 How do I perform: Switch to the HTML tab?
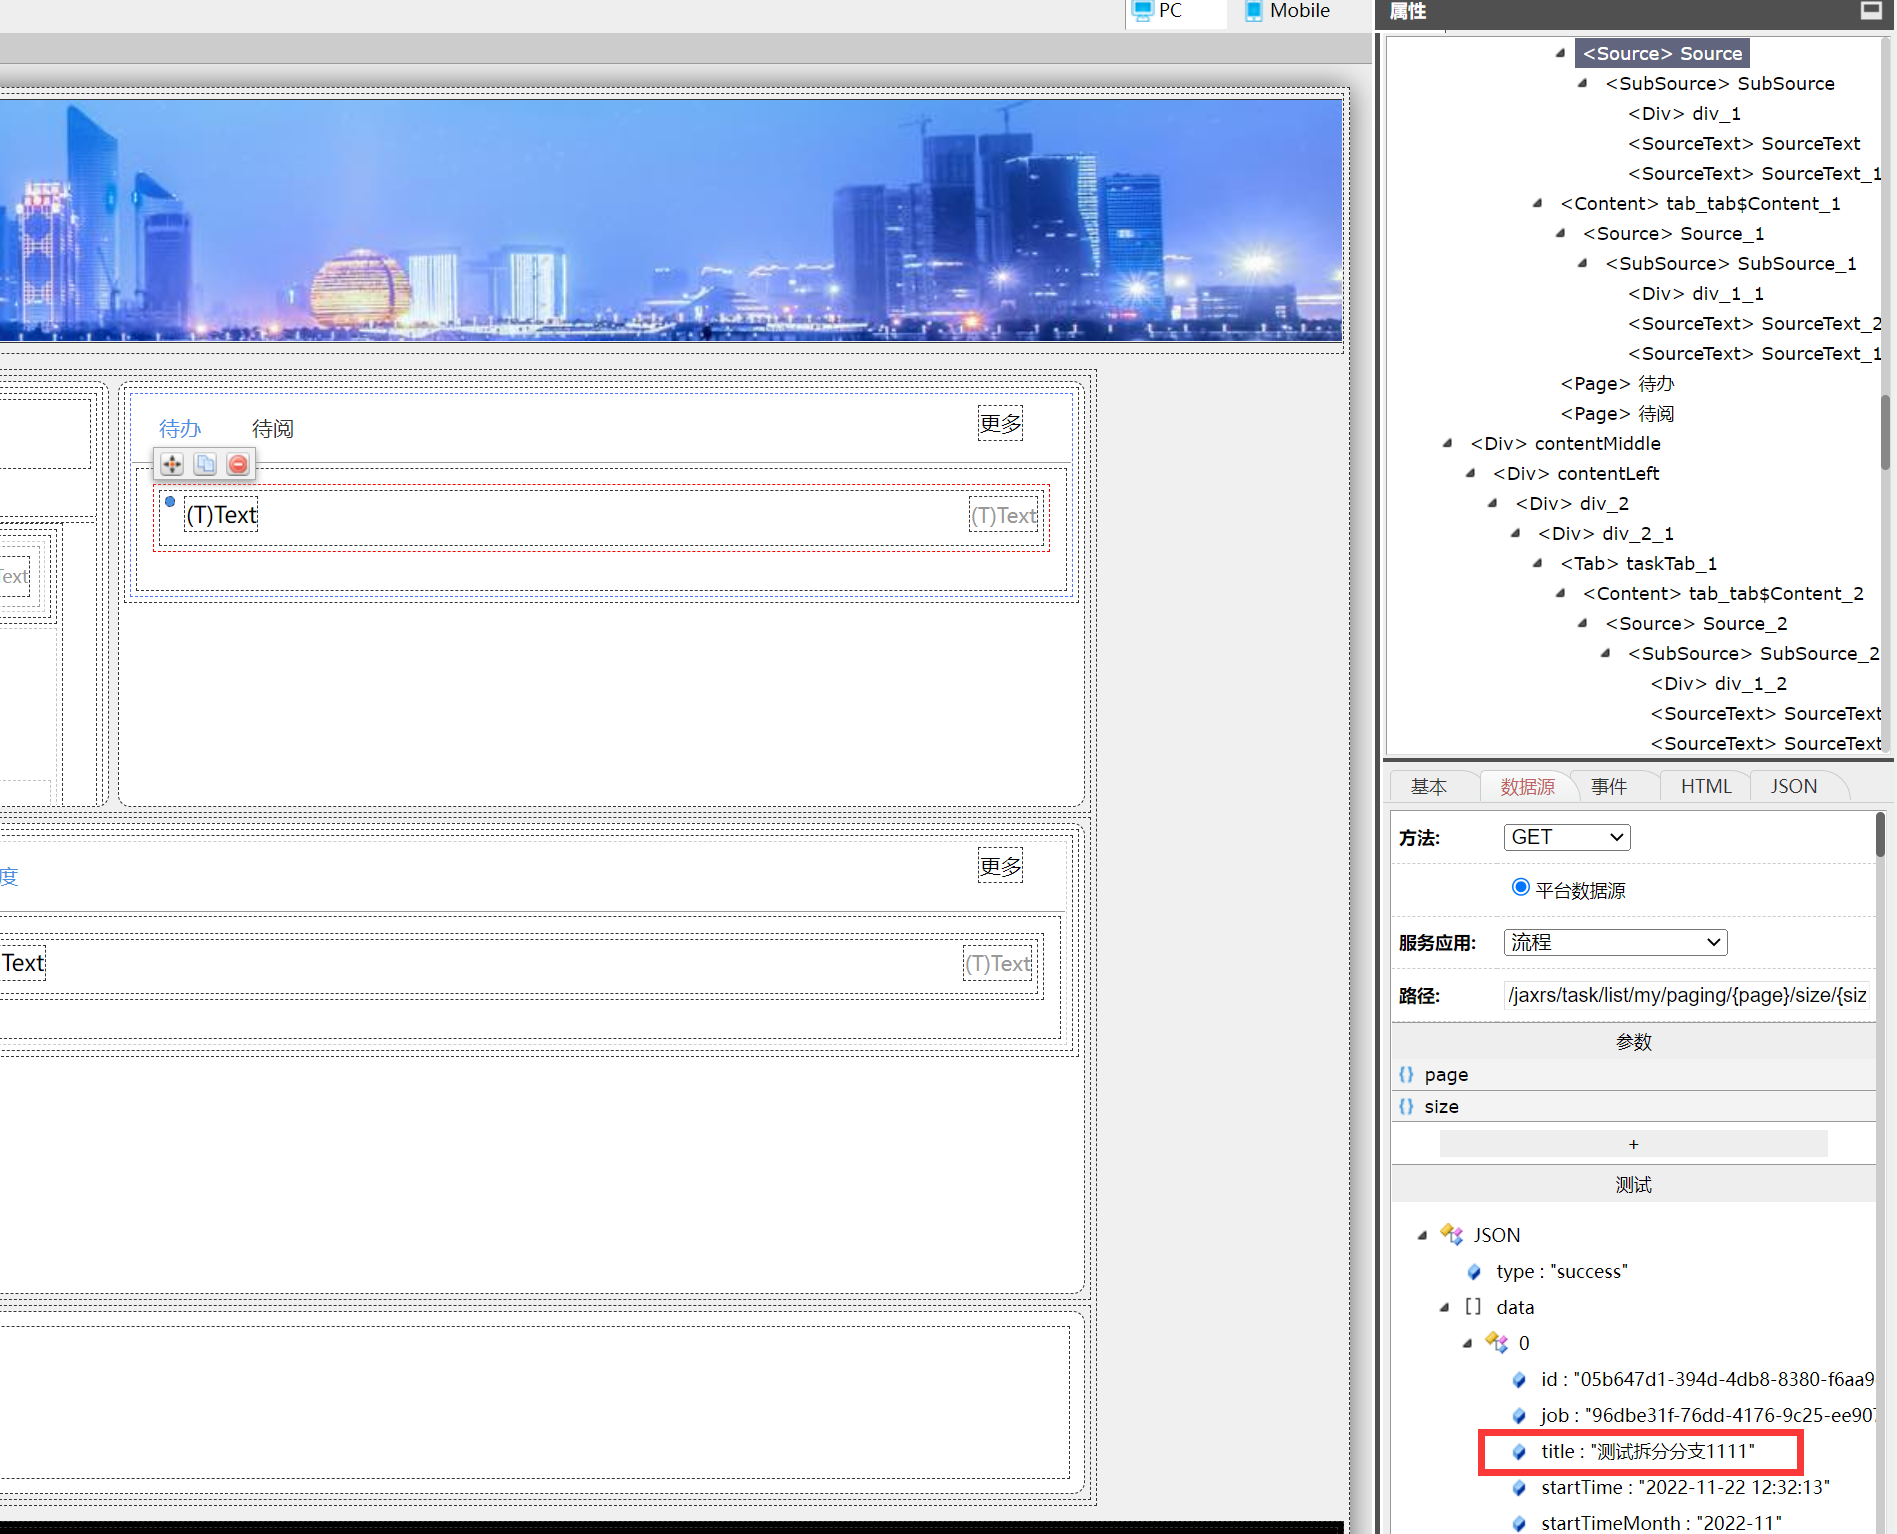point(1705,787)
